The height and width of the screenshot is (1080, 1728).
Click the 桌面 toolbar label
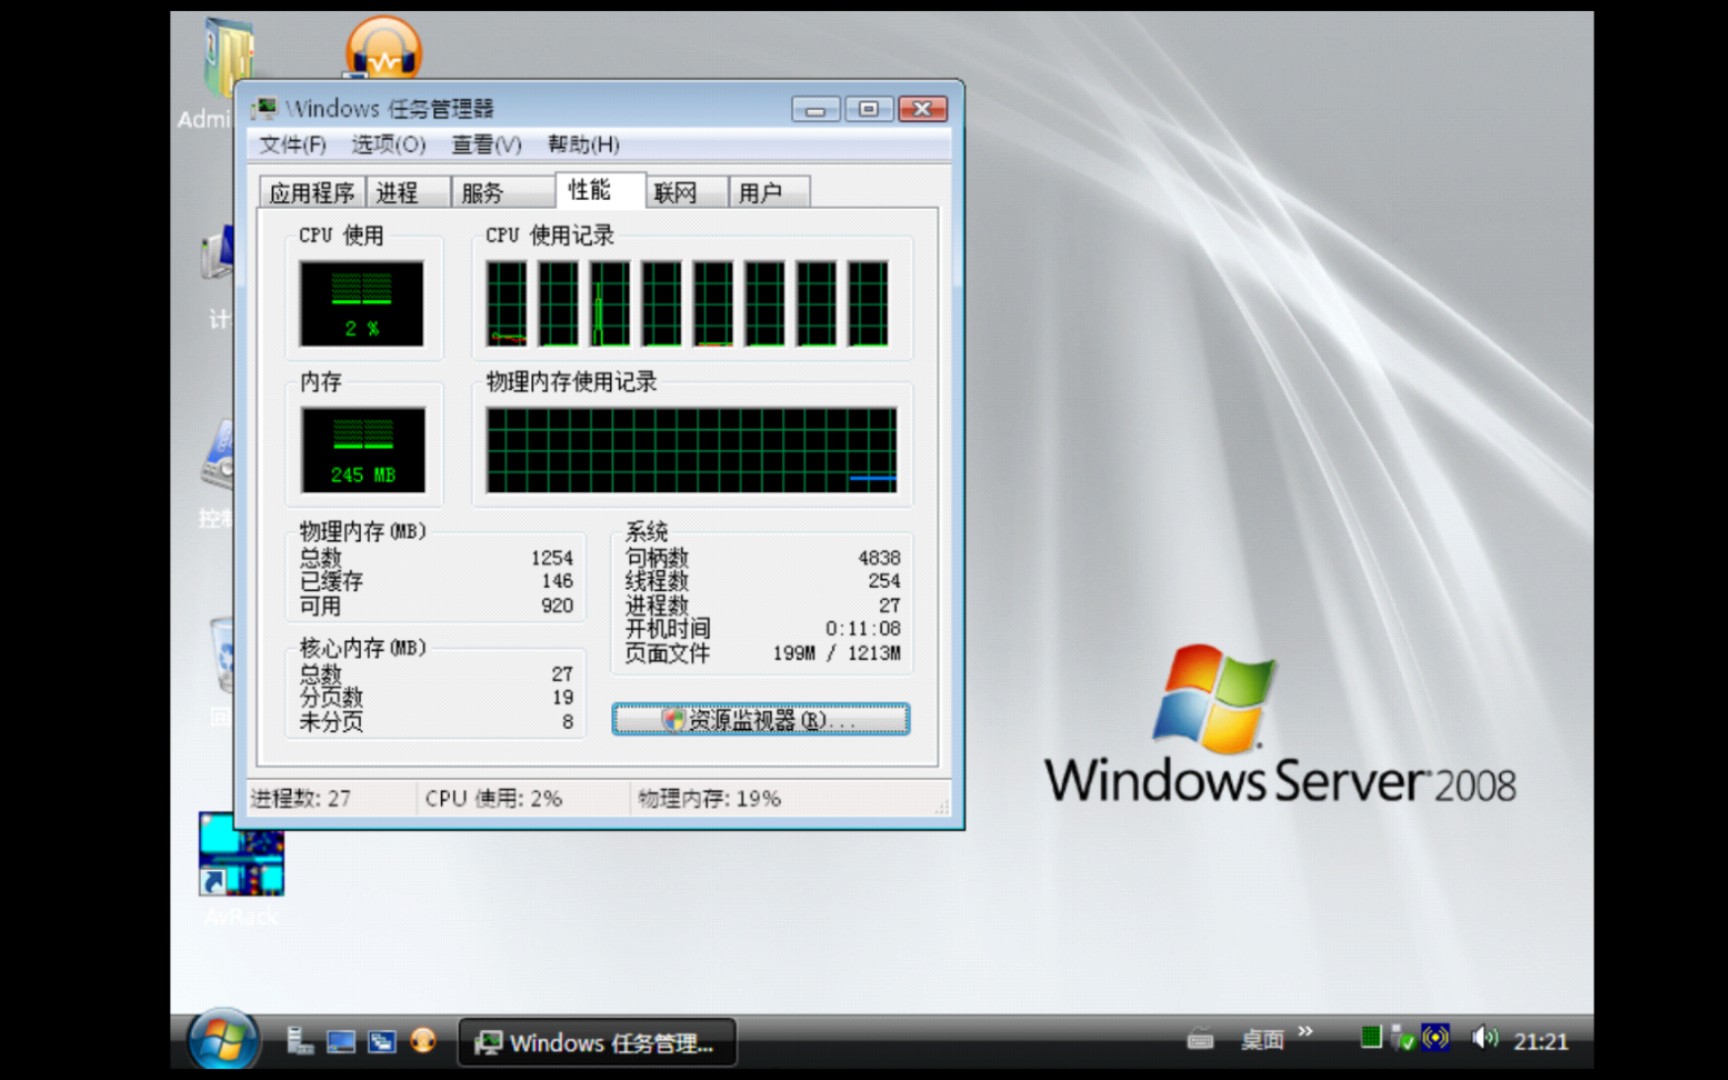[x=1262, y=1041]
